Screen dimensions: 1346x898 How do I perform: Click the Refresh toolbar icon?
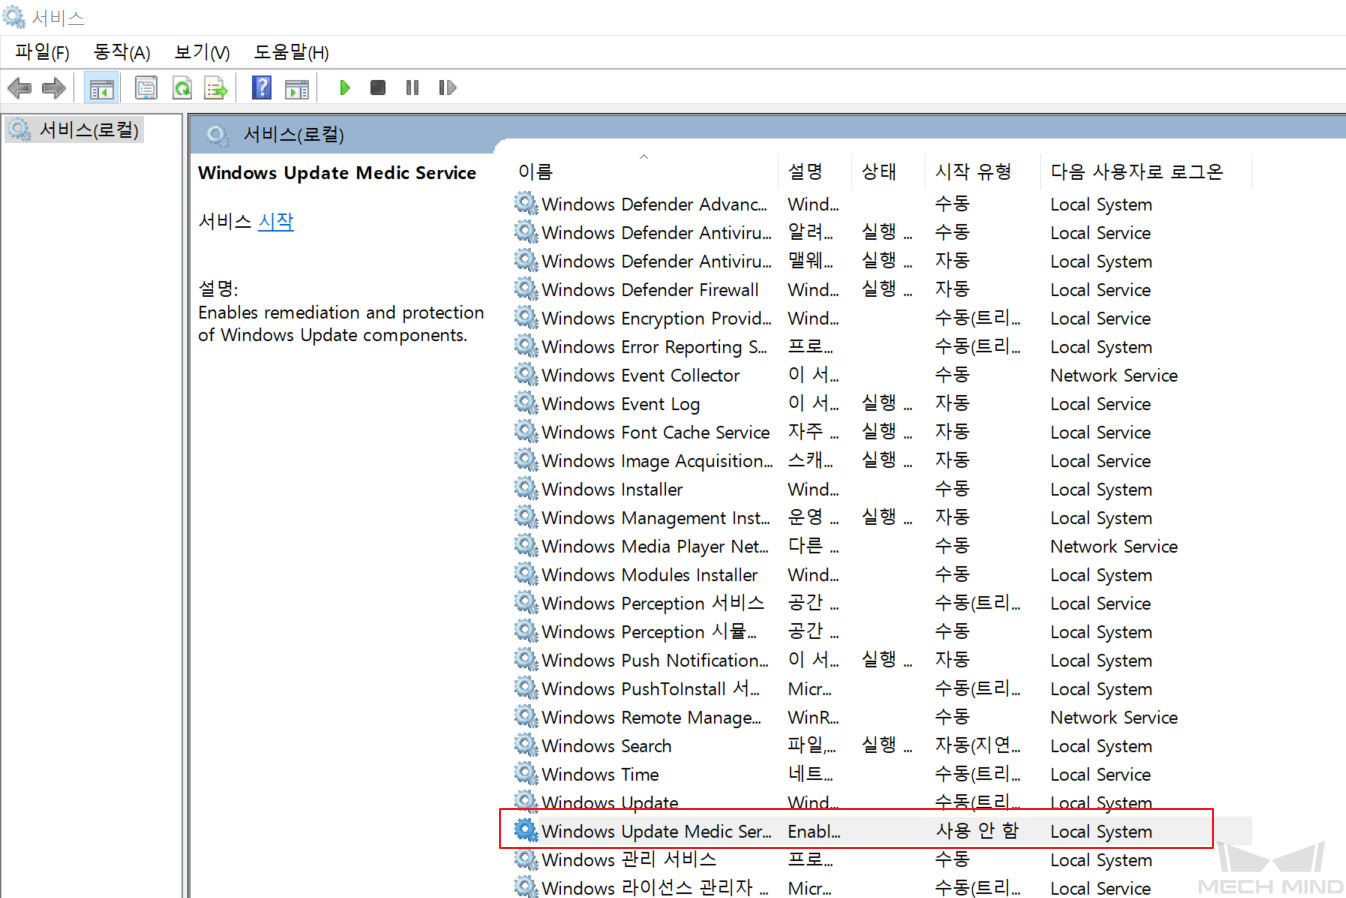coord(182,88)
